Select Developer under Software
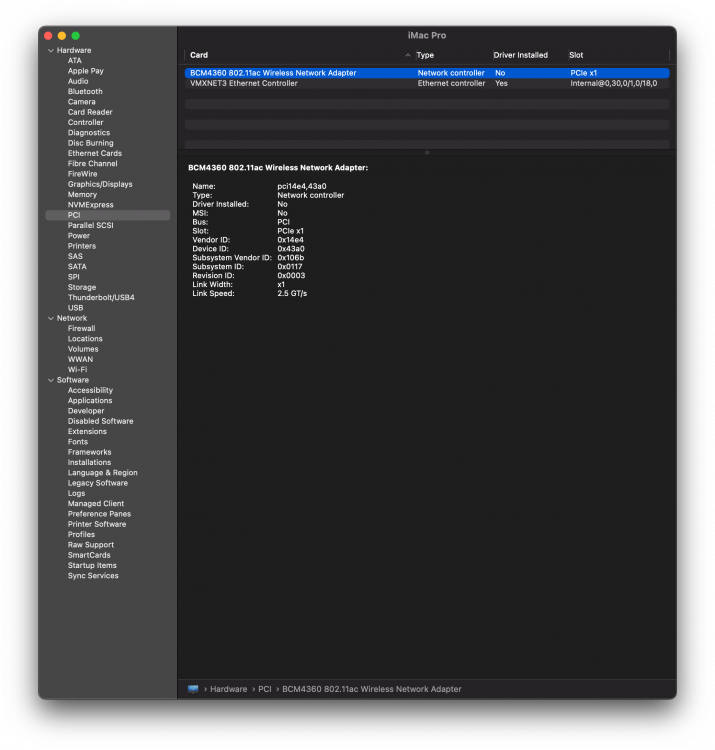The height and width of the screenshot is (750, 715). (x=86, y=411)
